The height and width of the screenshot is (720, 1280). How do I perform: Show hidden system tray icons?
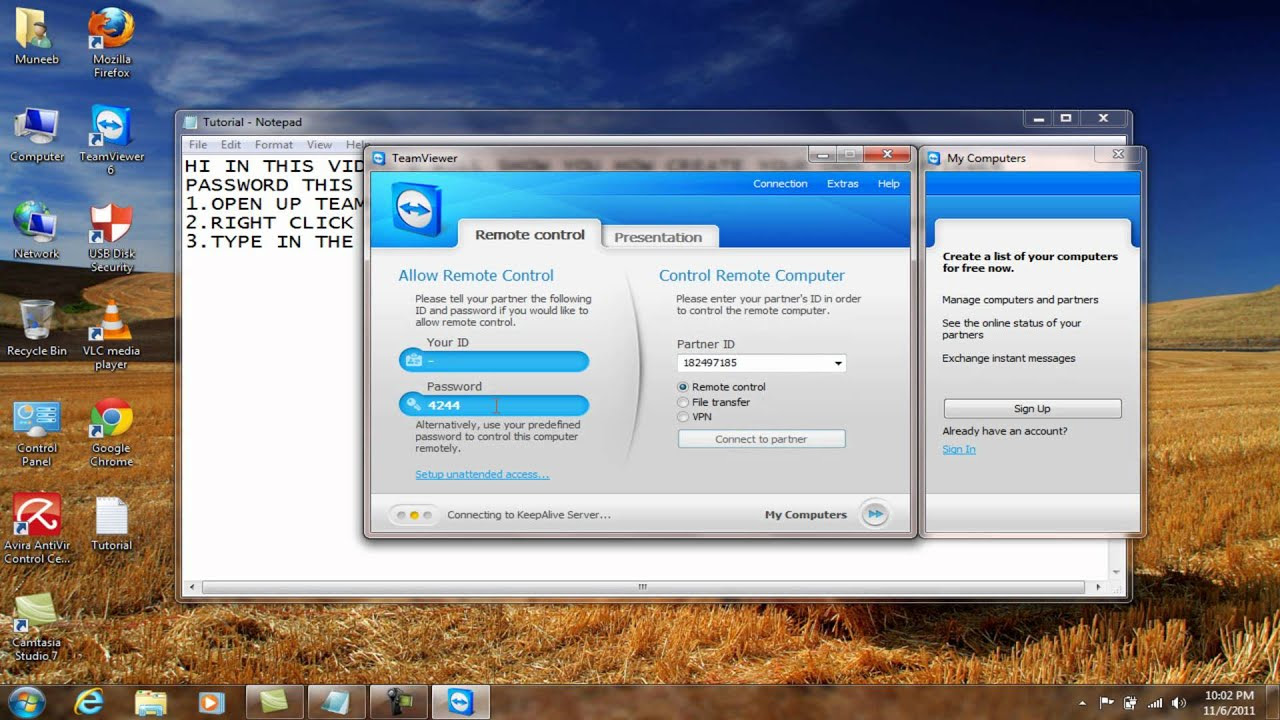pos(1084,703)
